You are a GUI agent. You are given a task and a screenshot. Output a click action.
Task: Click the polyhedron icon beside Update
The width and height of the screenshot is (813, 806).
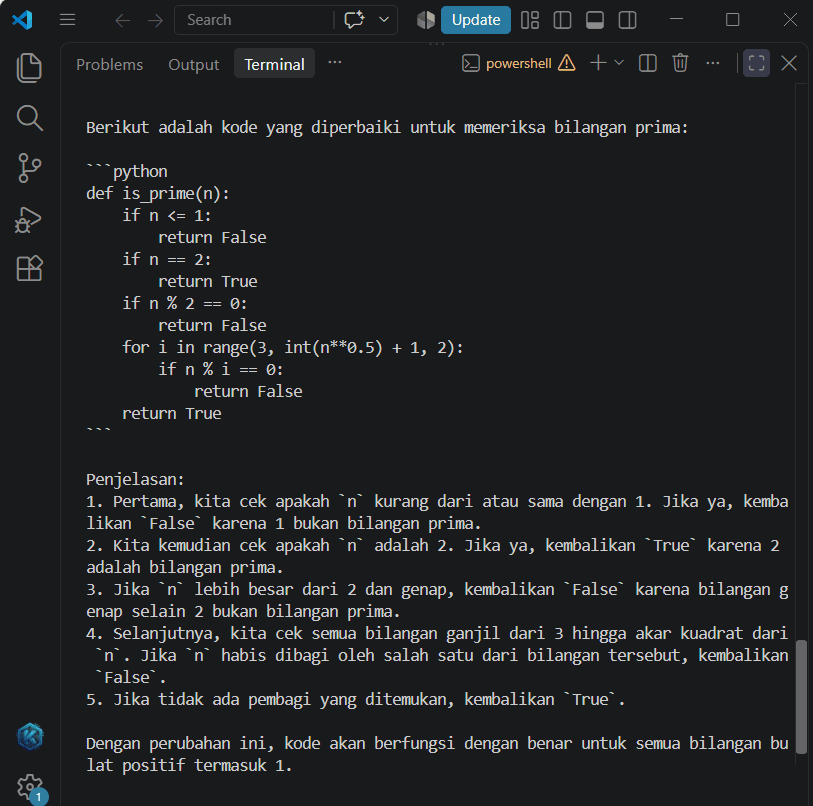[426, 20]
